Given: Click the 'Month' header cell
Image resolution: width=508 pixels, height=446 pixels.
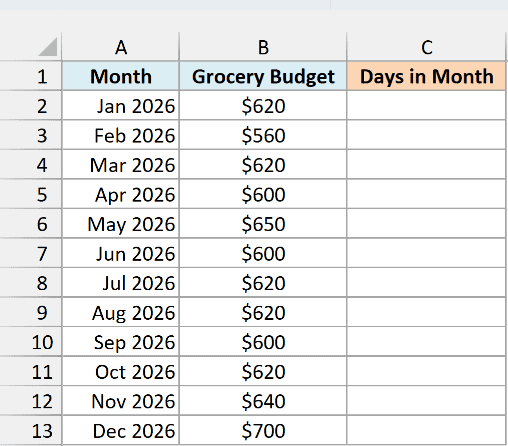Looking at the screenshot, I should (121, 76).
